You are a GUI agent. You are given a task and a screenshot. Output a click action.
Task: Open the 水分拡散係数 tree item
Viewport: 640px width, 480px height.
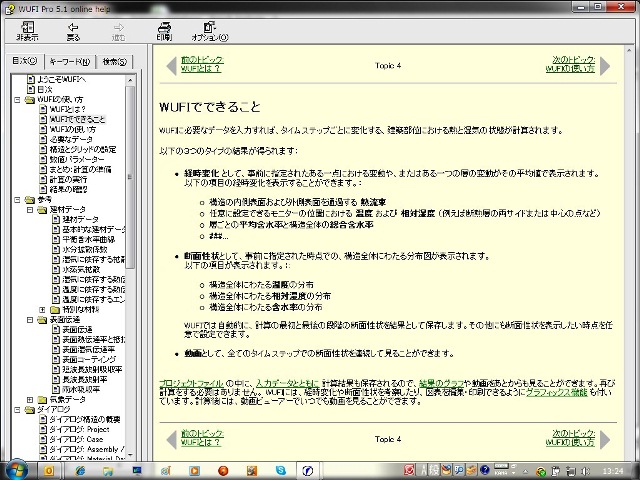click(x=84, y=249)
